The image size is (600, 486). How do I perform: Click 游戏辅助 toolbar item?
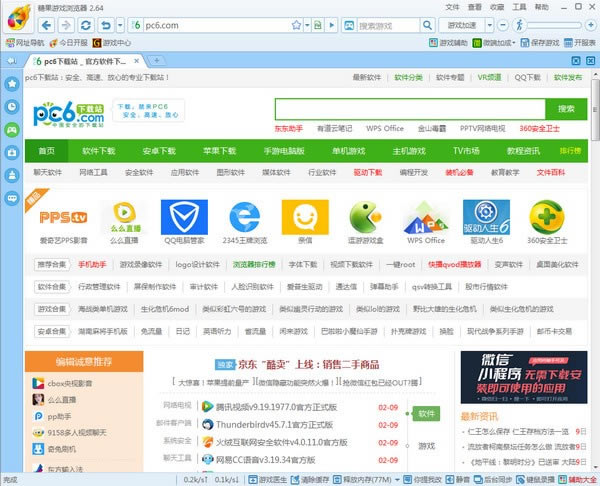(x=448, y=42)
